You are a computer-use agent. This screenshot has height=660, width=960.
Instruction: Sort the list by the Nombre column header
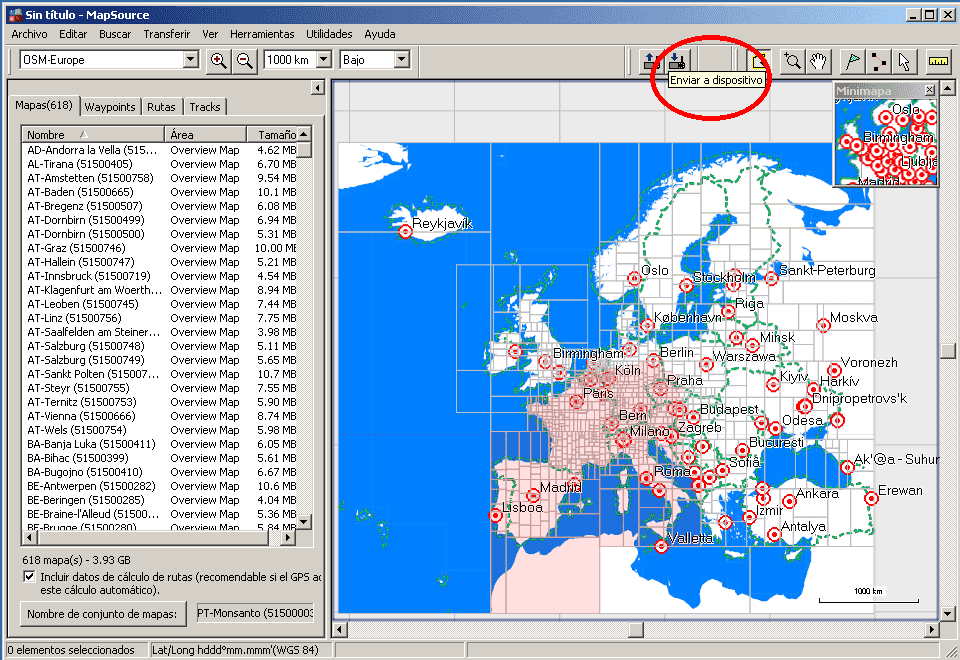click(x=93, y=134)
